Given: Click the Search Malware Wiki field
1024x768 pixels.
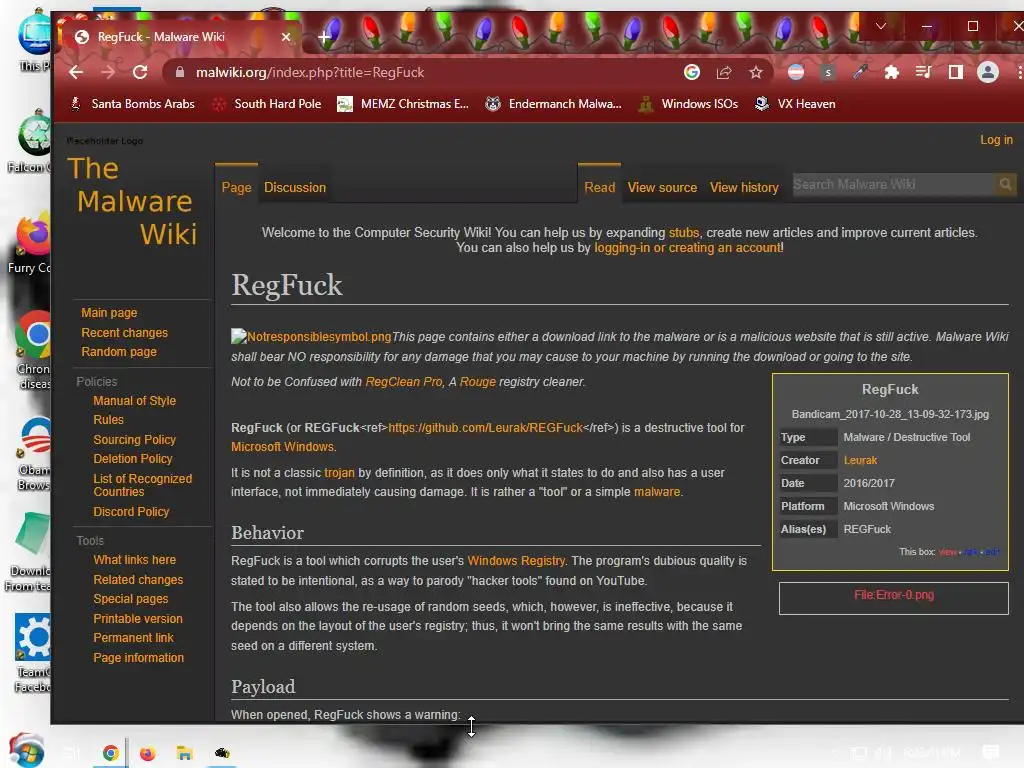Looking at the screenshot, I should tap(893, 185).
